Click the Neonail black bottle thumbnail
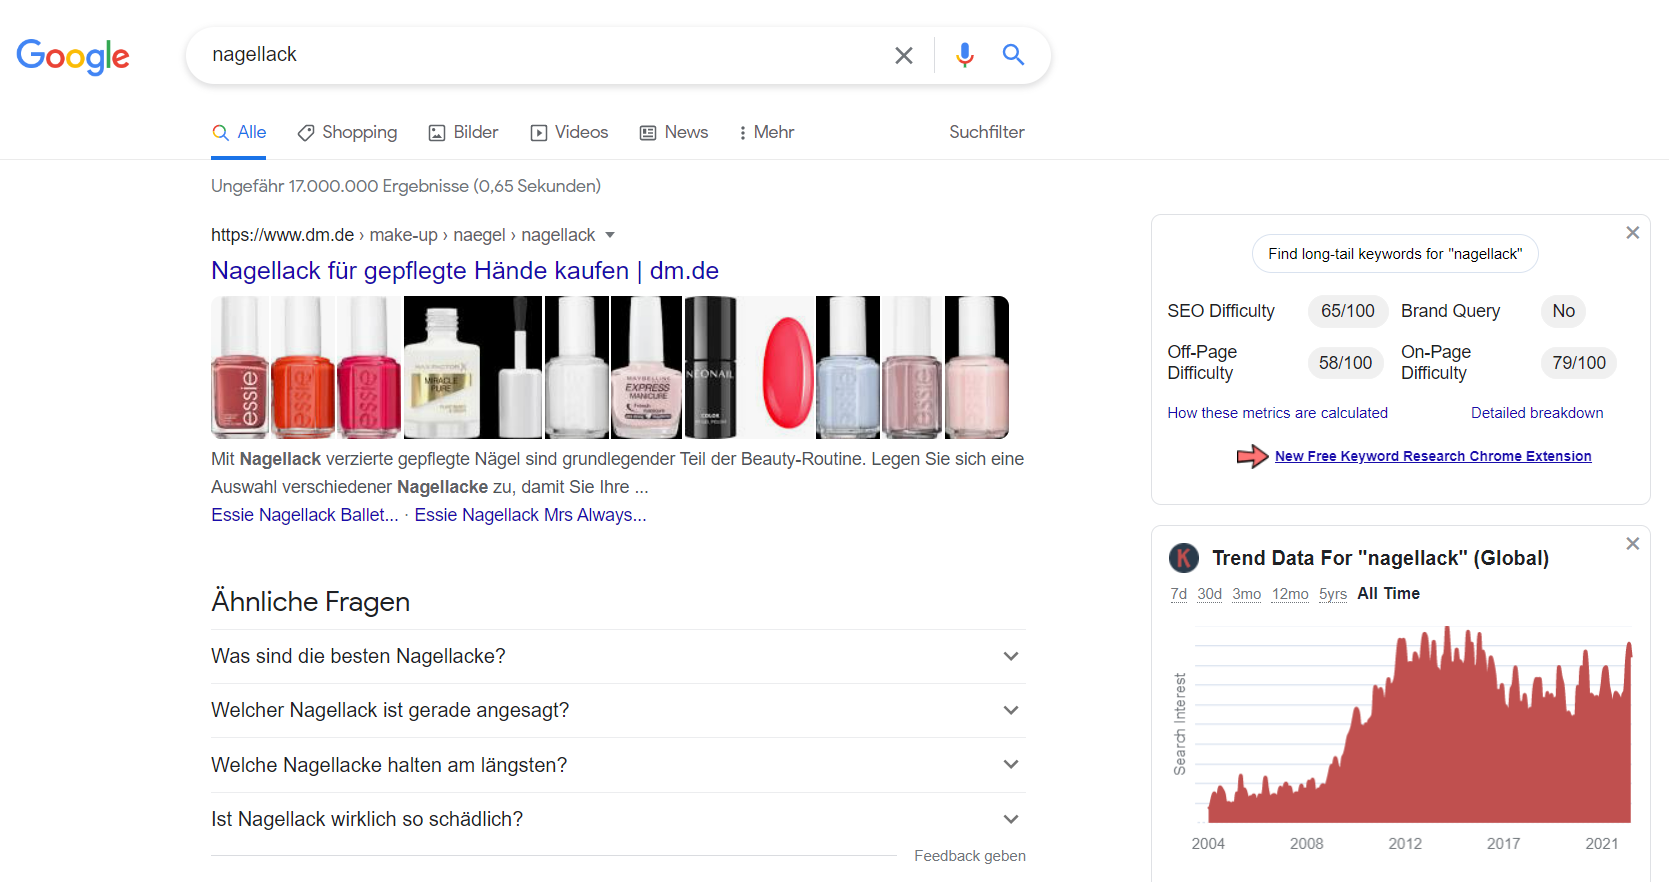The image size is (1669, 882). (x=710, y=367)
